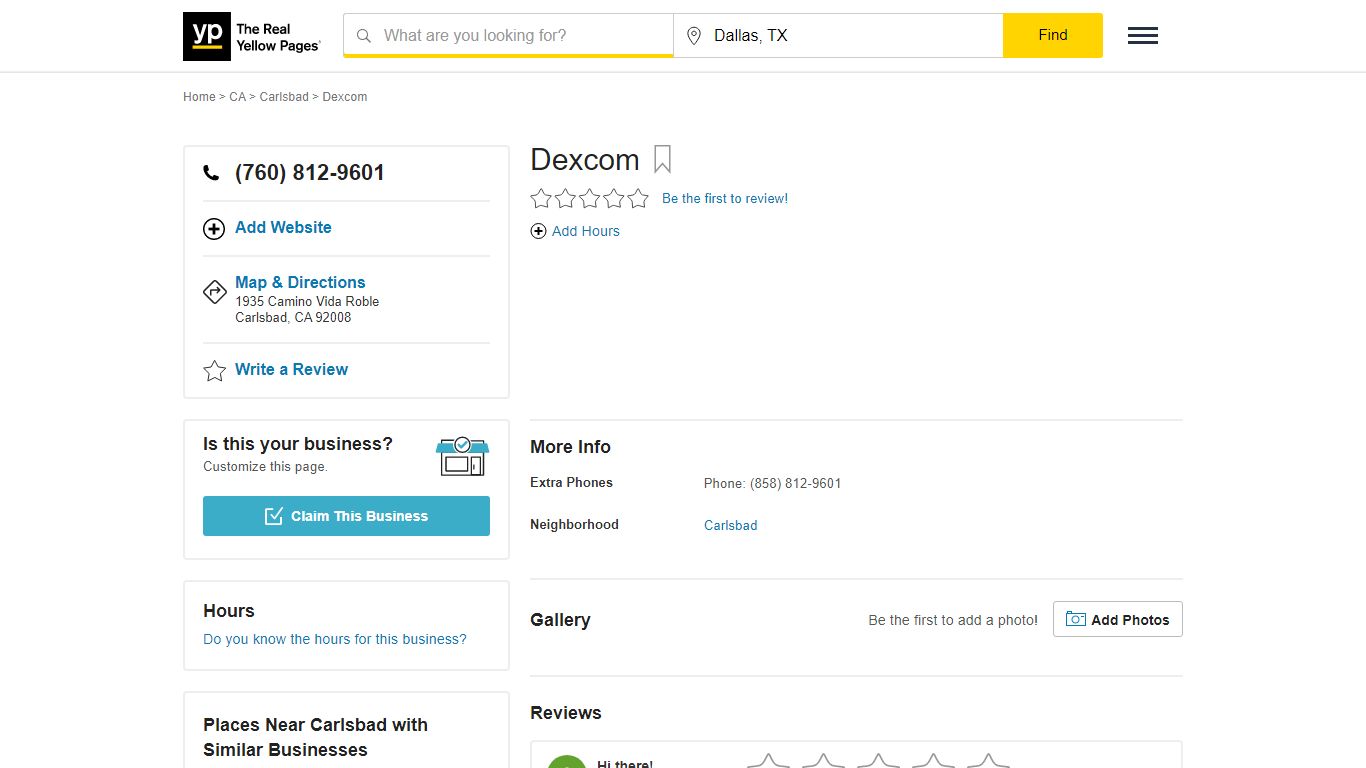The height and width of the screenshot is (768, 1366).
Task: Click the location pin icon
Action: point(694,36)
